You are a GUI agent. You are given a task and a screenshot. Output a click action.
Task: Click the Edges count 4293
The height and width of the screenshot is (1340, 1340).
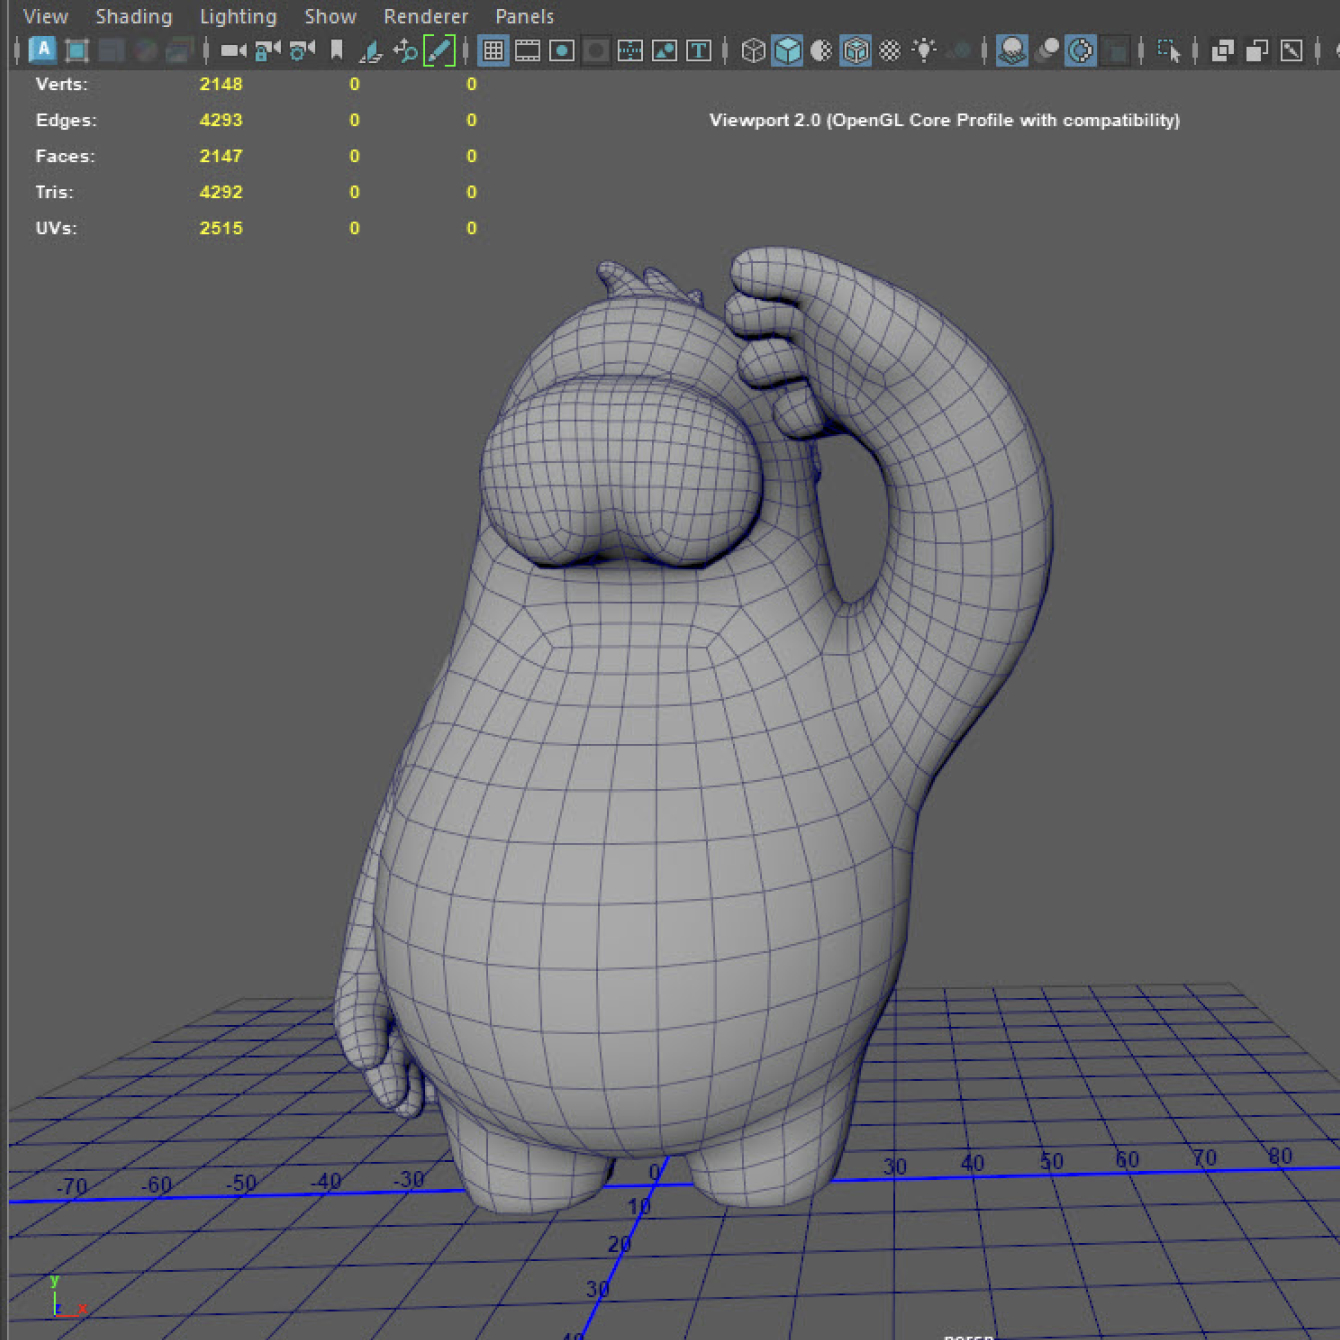[x=221, y=120]
